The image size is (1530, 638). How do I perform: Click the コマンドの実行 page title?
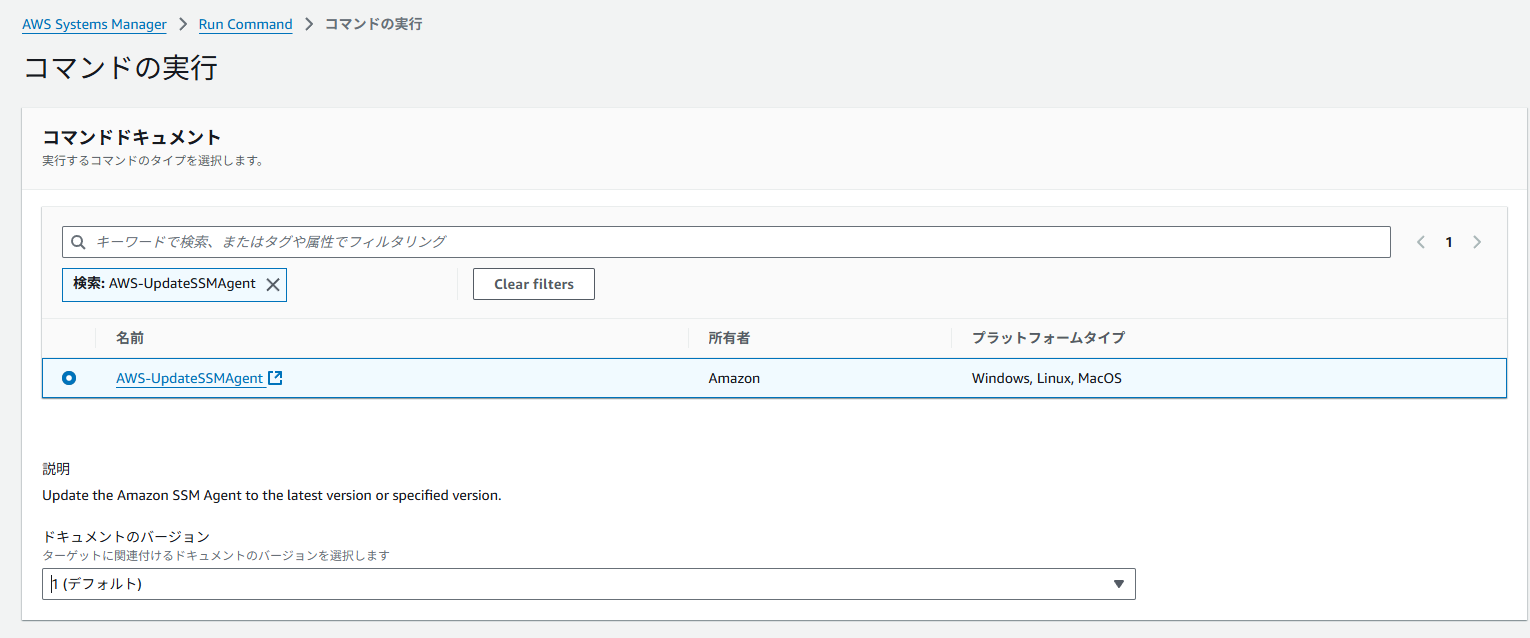120,68
